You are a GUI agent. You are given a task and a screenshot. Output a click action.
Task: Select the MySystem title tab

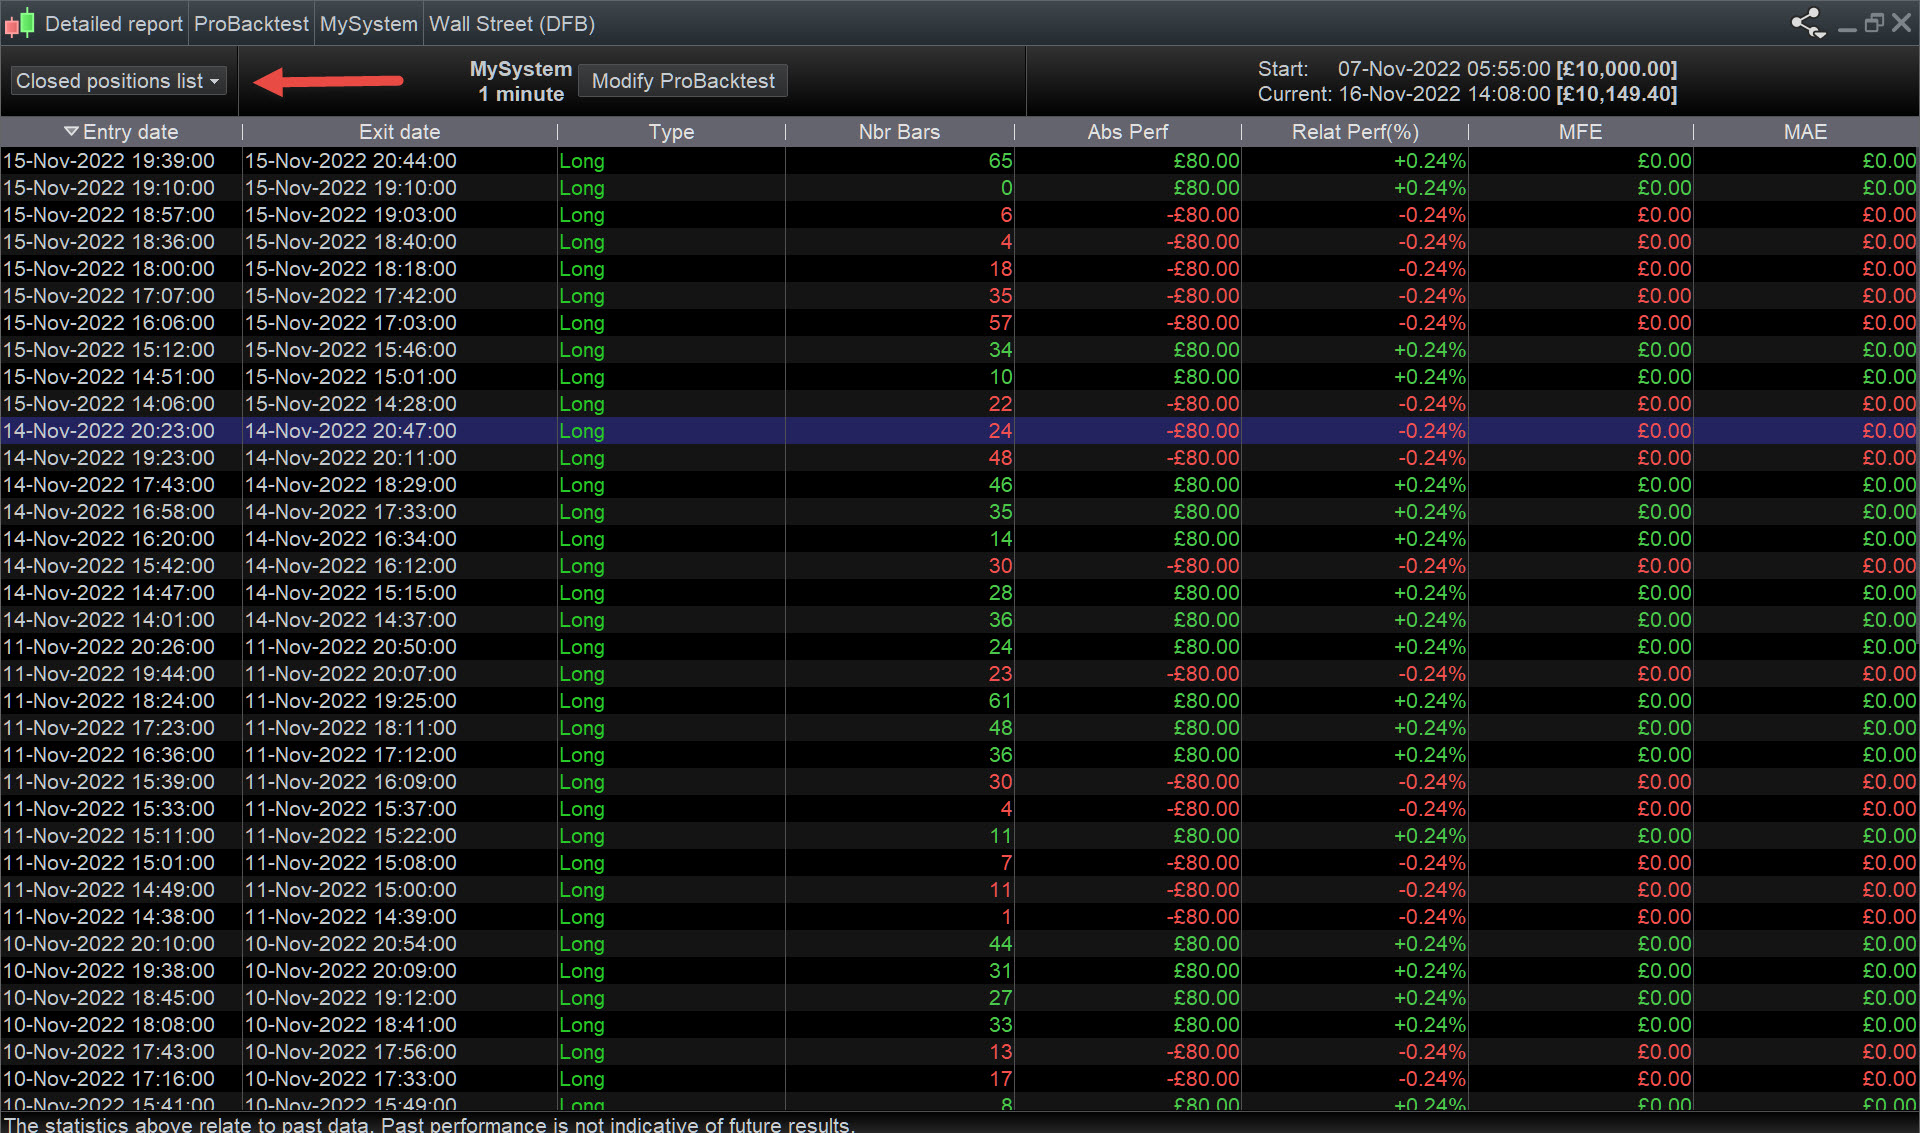(368, 24)
